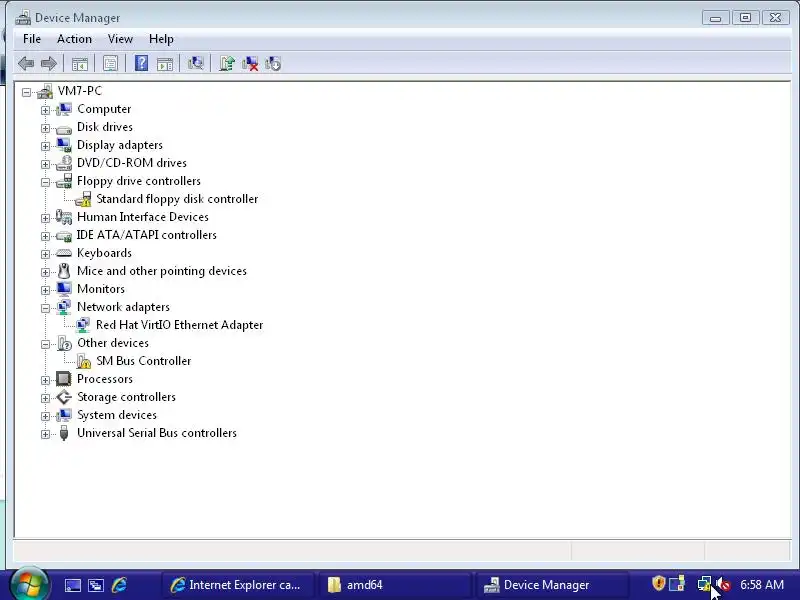Launch Internet Explorer from quick launch
Image resolution: width=800 pixels, height=600 pixels.
click(x=119, y=585)
